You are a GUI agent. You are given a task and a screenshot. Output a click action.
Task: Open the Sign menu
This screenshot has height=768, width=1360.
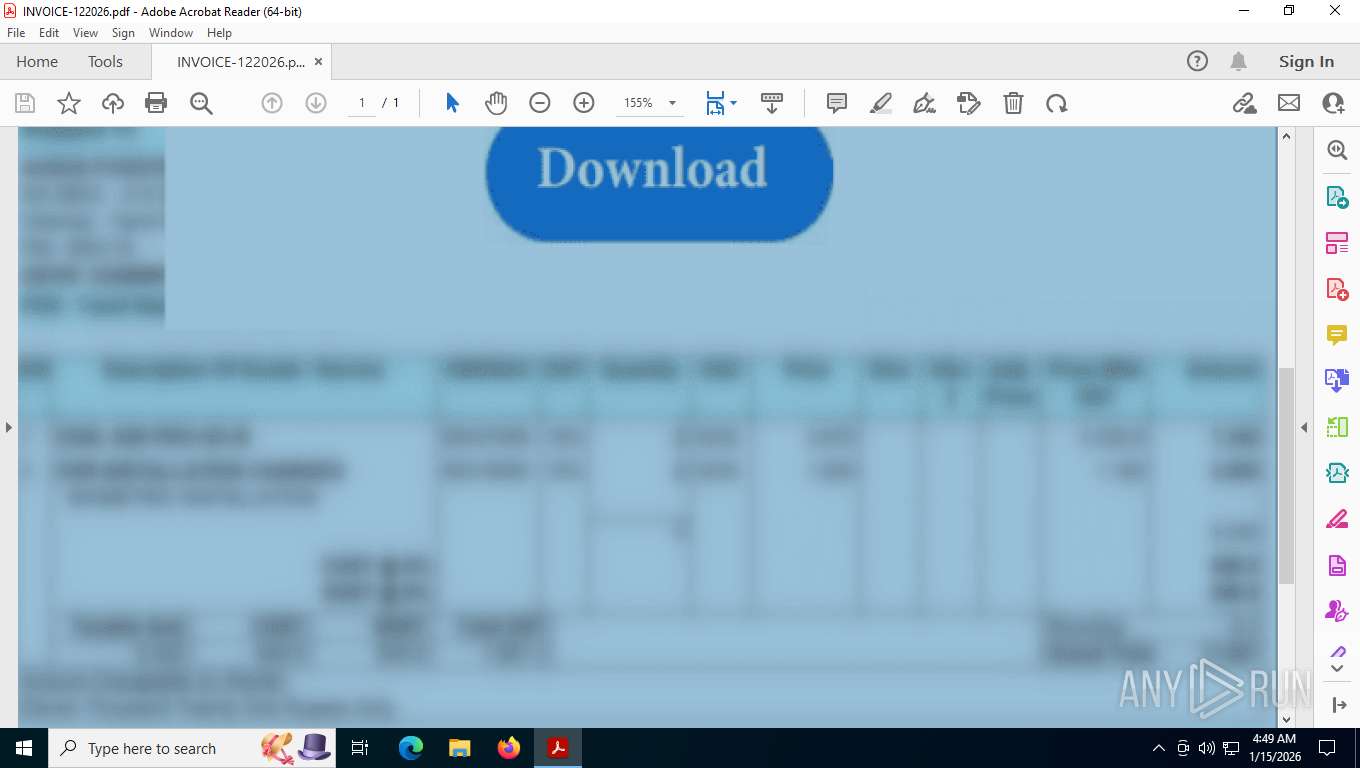pyautogui.click(x=123, y=33)
